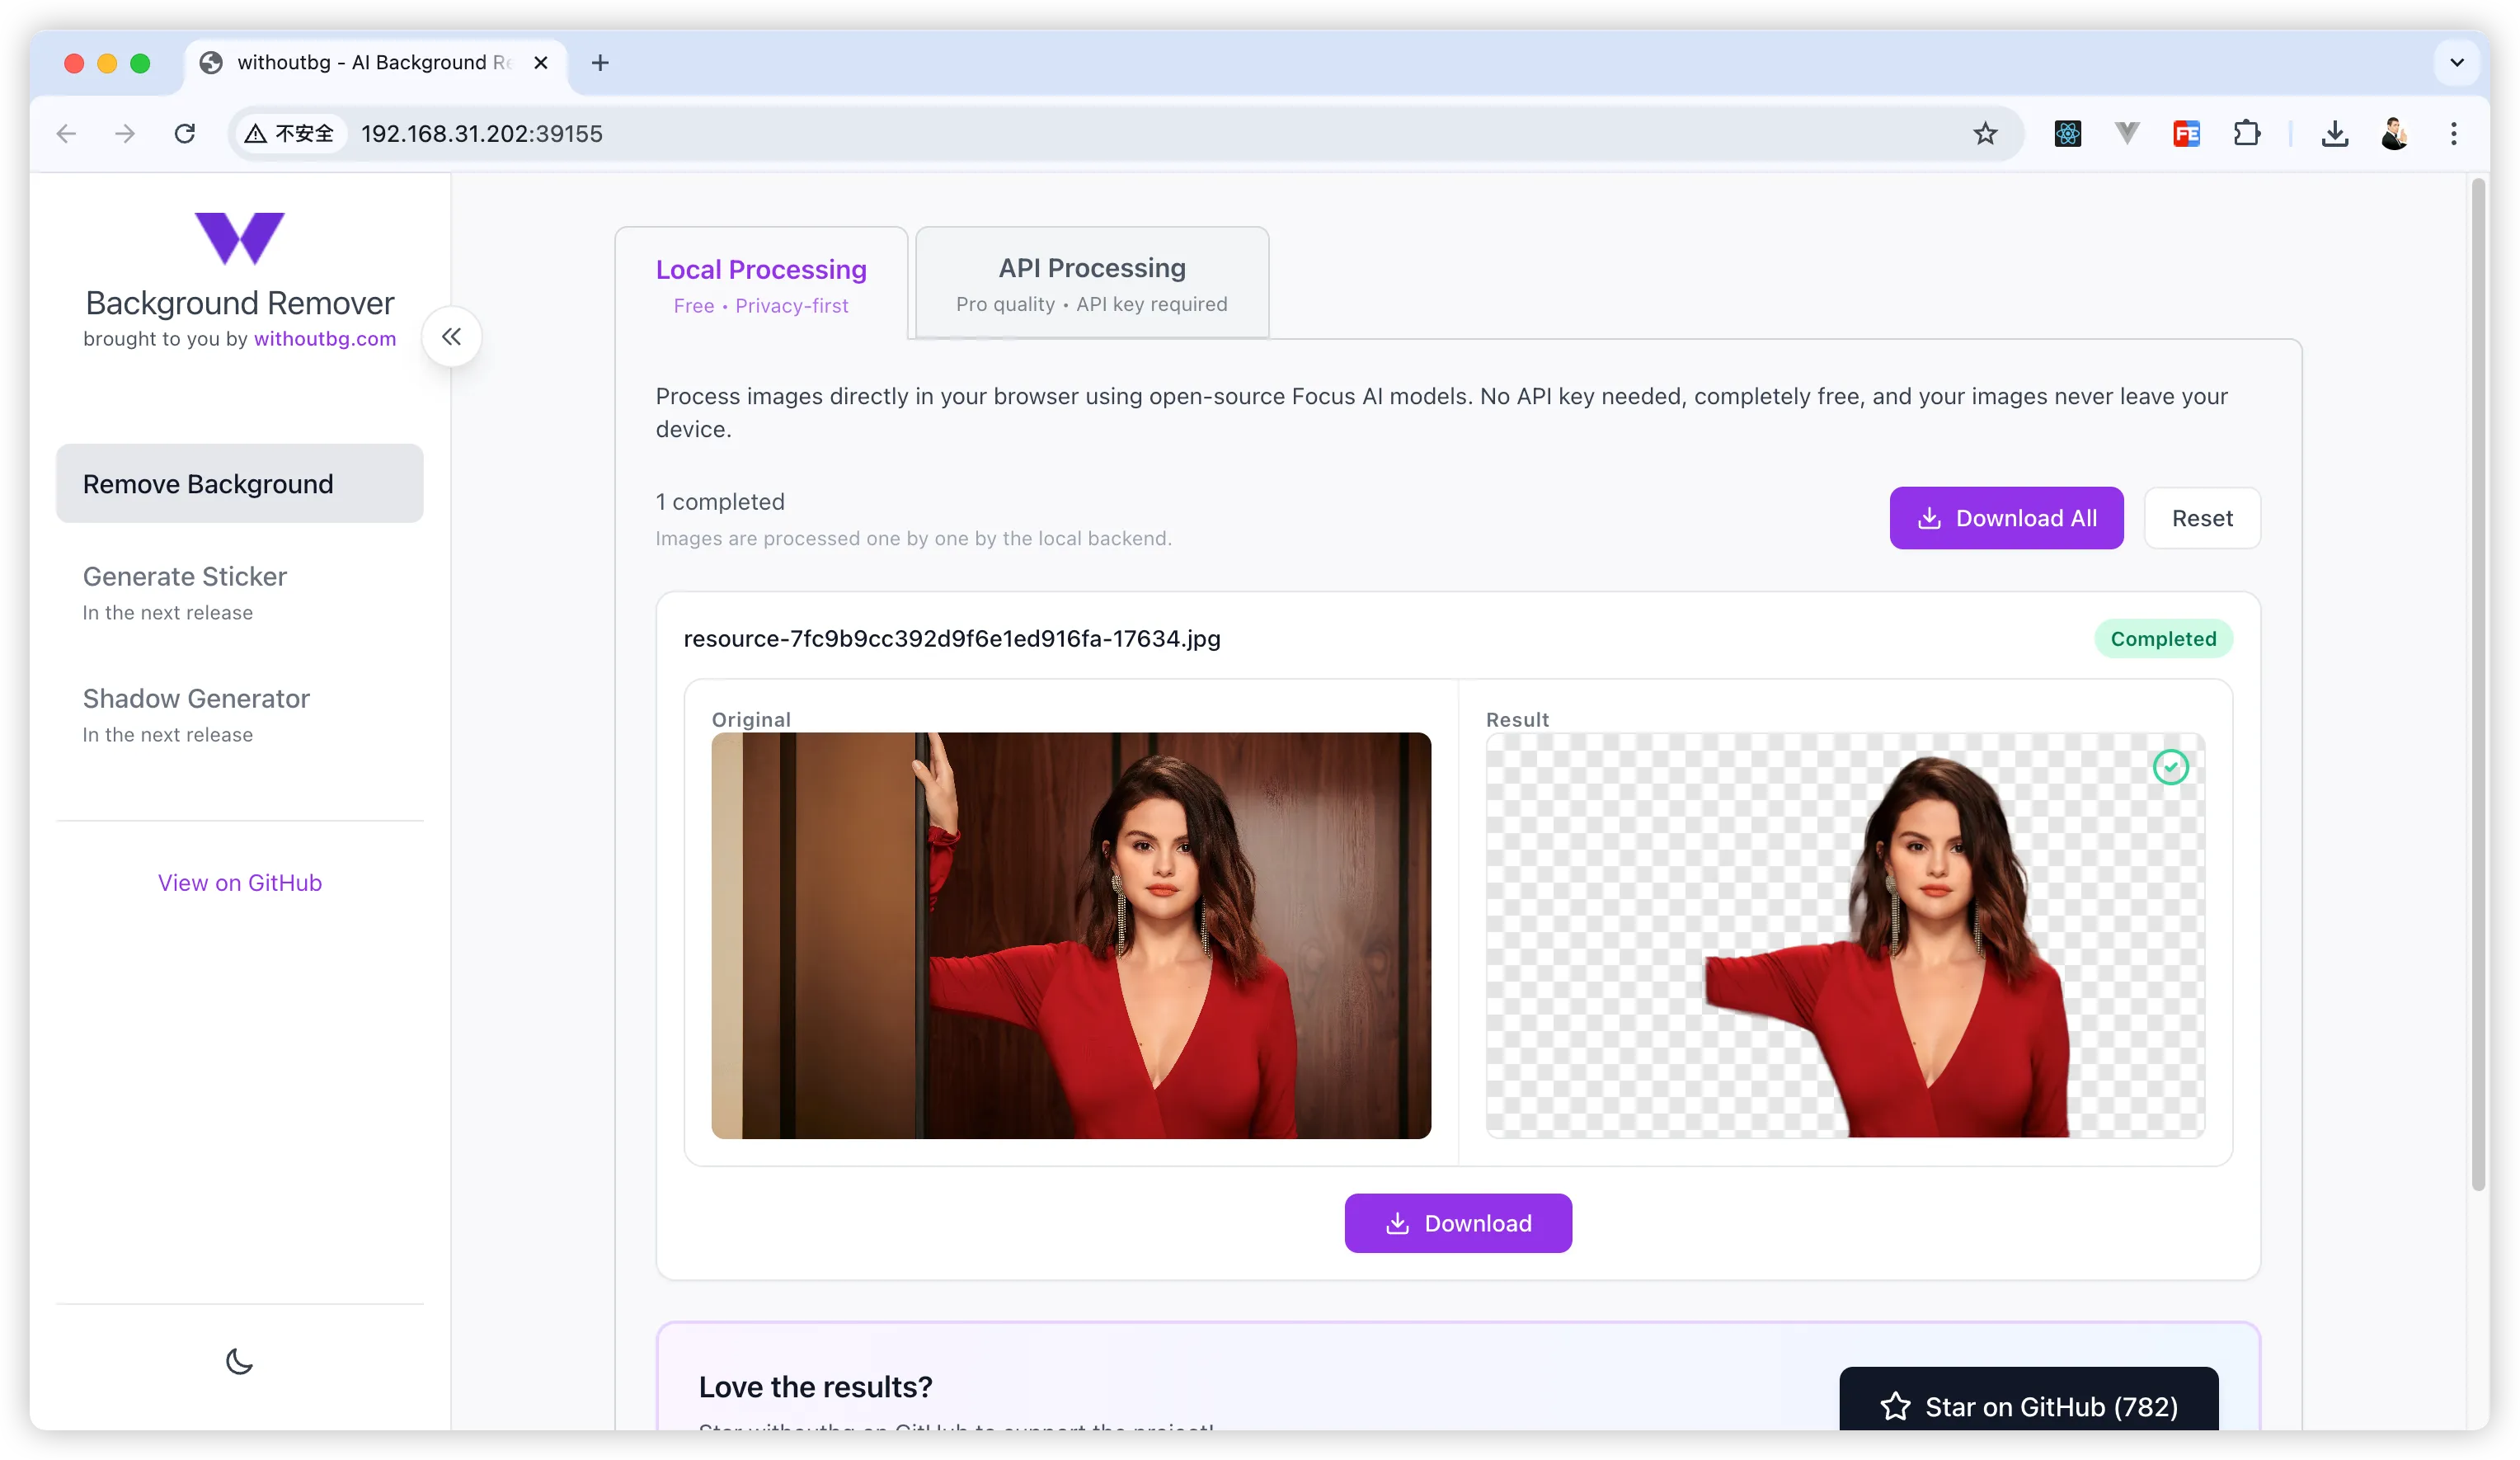Select Remove Background in the sidebar
The height and width of the screenshot is (1460, 2520).
point(240,484)
